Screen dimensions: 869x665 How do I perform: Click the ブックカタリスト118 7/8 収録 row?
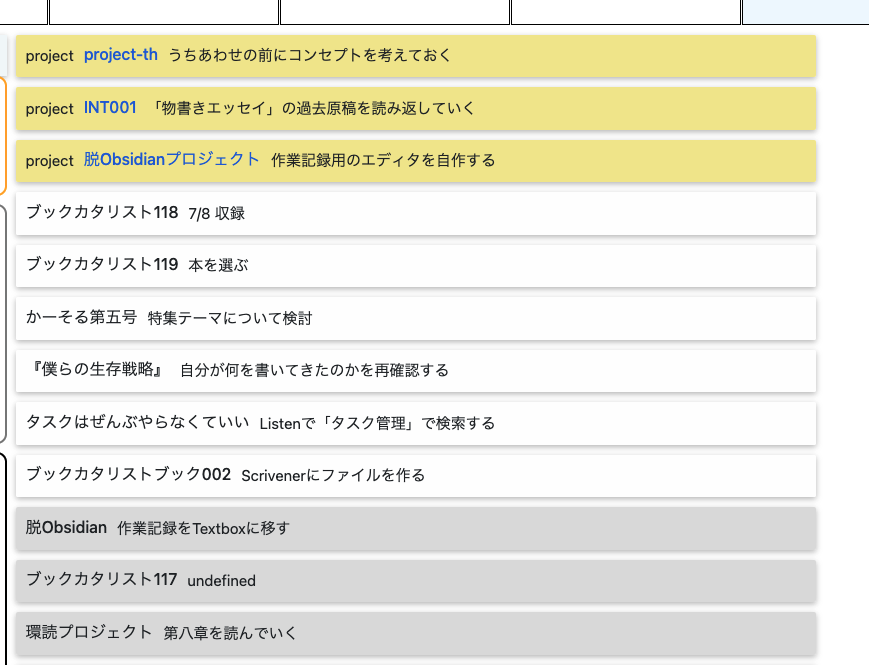(416, 213)
